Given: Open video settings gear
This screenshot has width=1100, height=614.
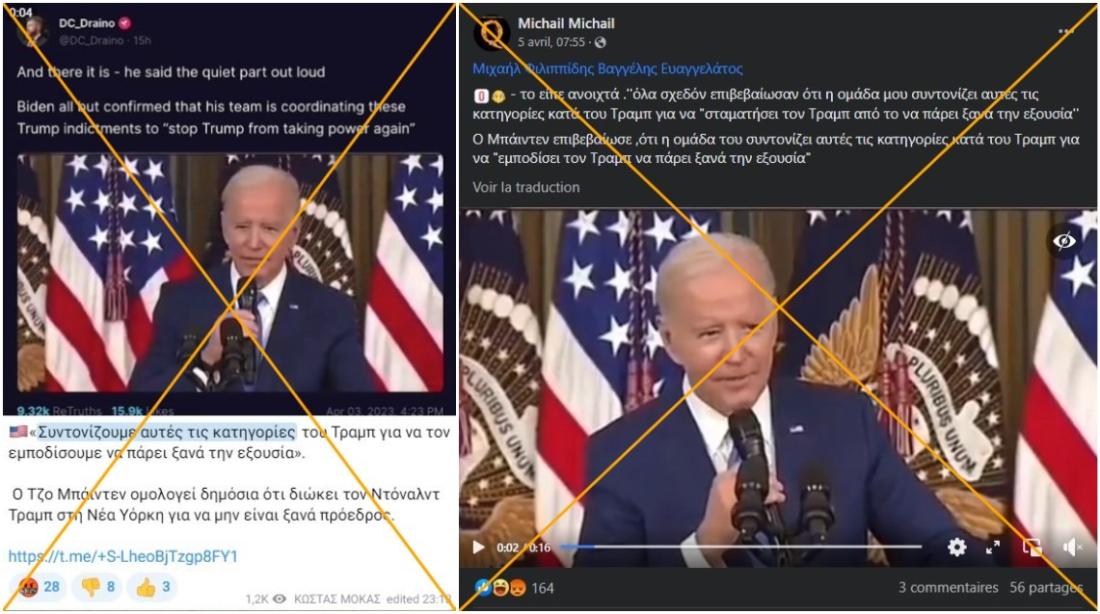Looking at the screenshot, I should point(957,547).
